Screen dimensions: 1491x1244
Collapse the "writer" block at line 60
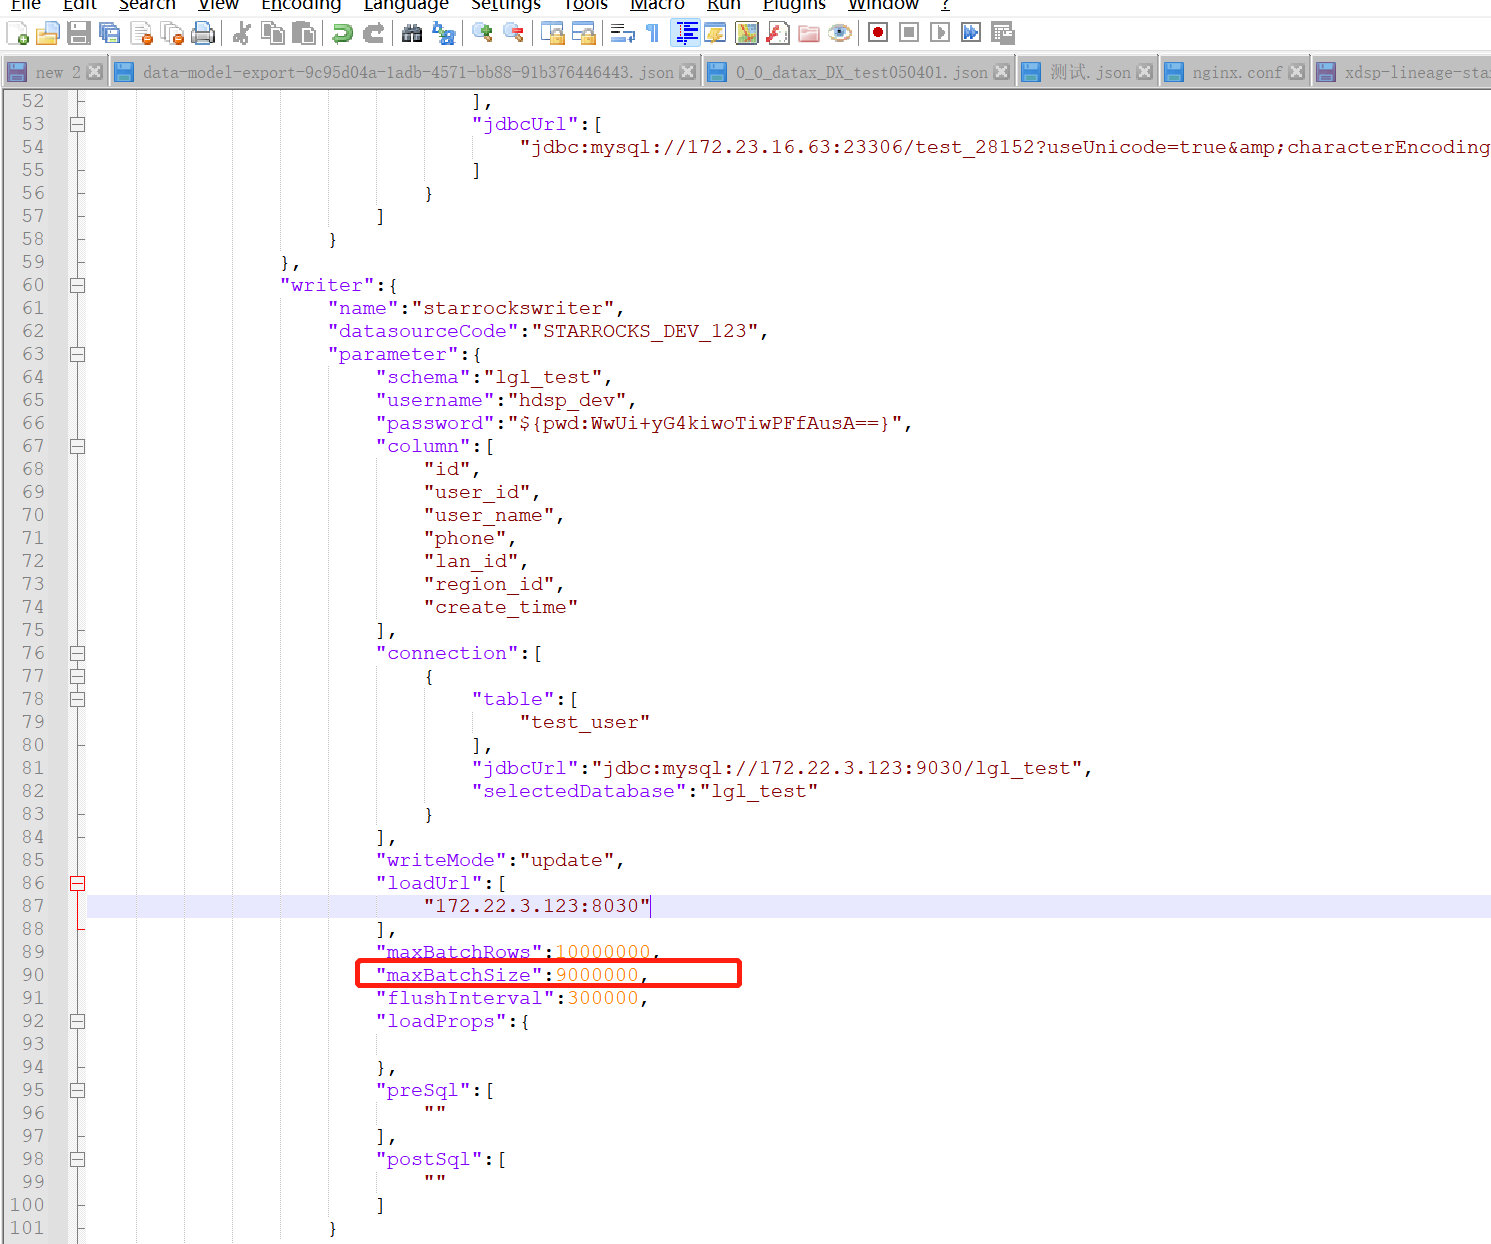[x=77, y=286]
